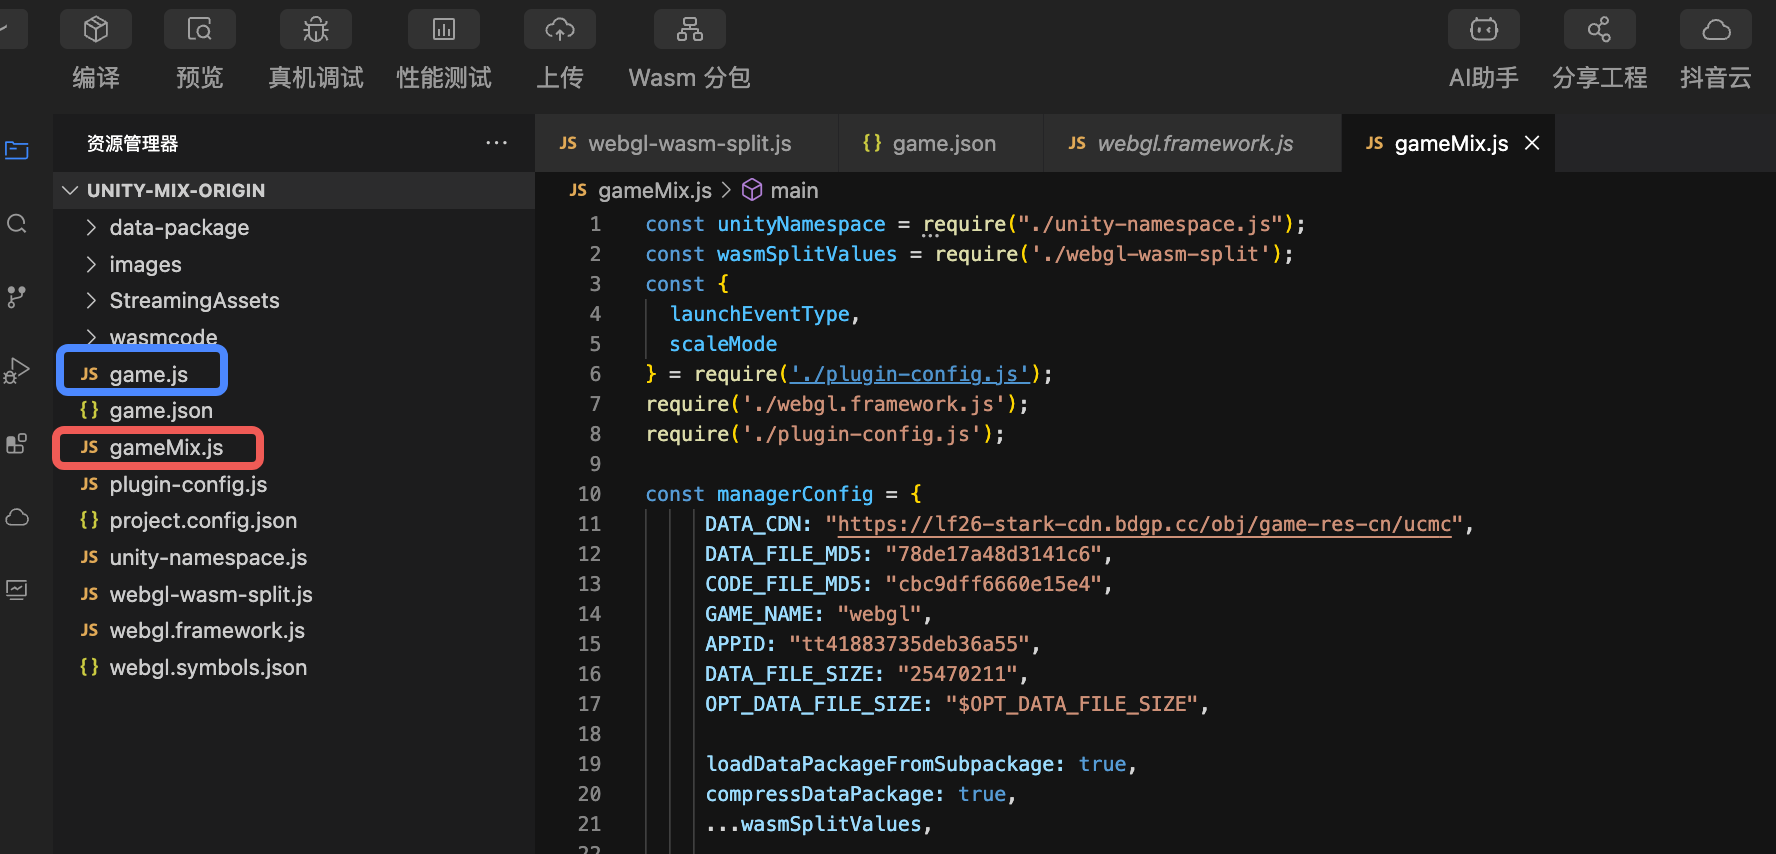This screenshot has width=1776, height=854.
Task: Open project.config.json in the file tree
Action: click(x=203, y=521)
